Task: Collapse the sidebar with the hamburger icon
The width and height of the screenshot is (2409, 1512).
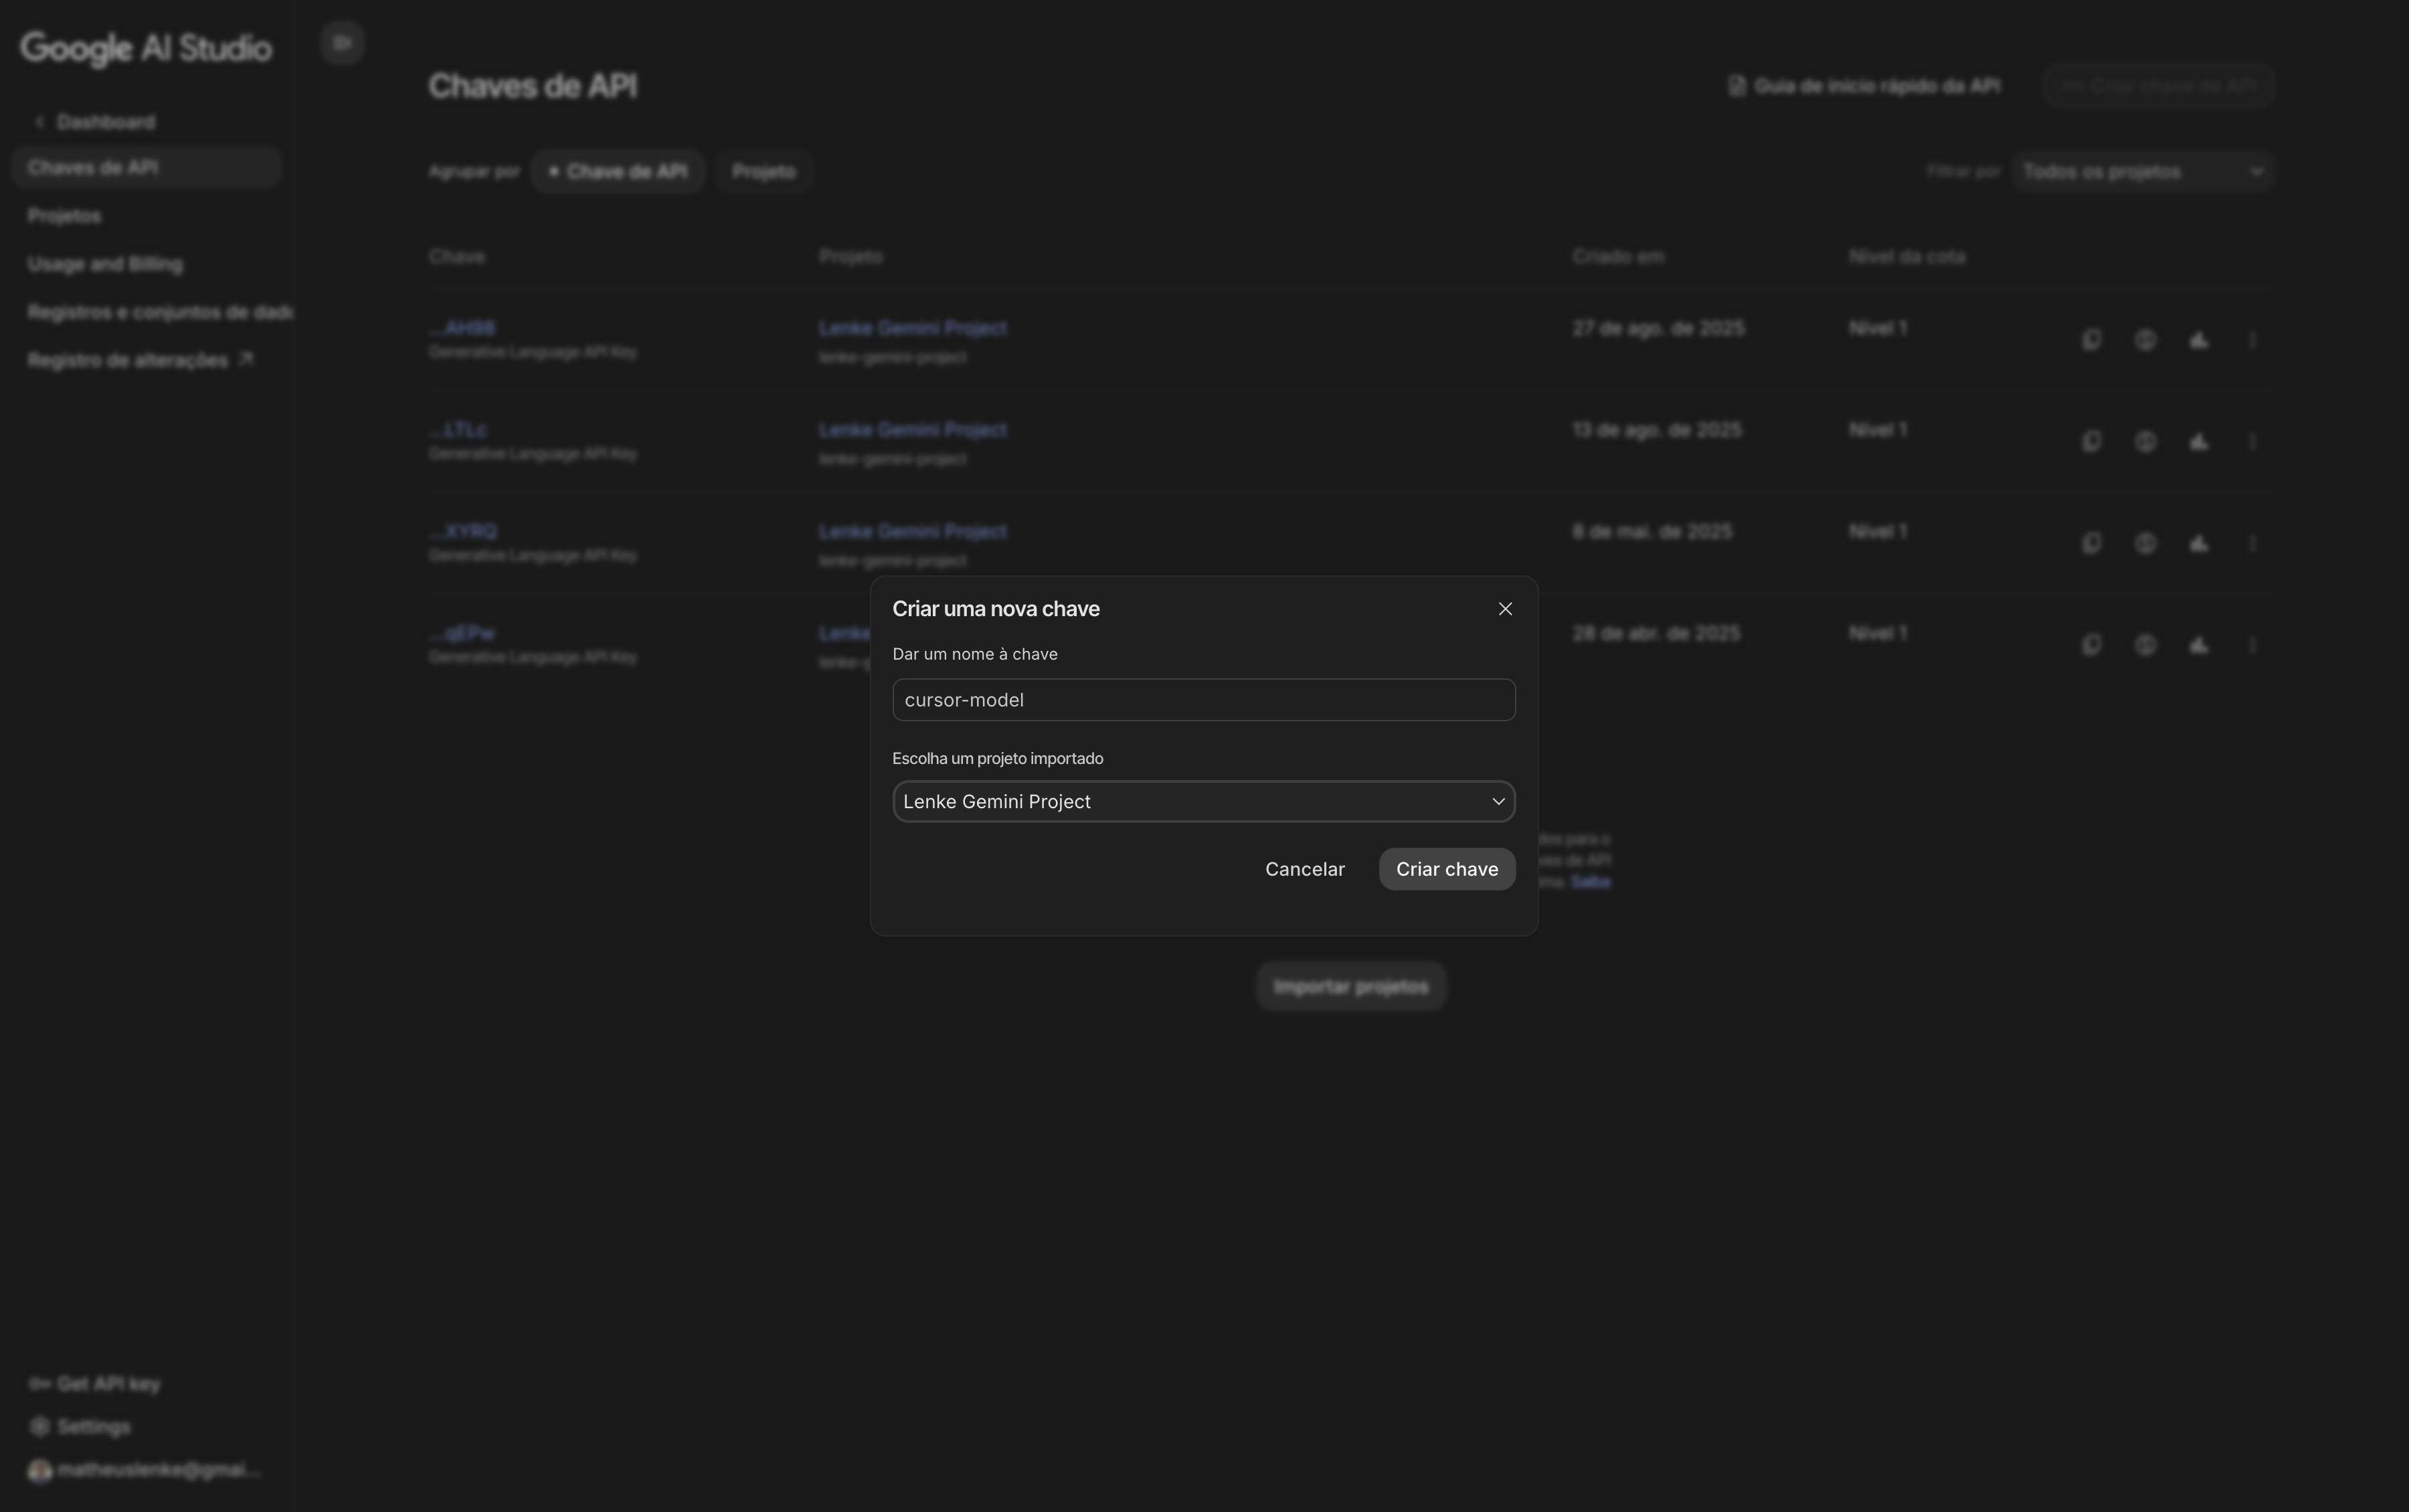Action: pyautogui.click(x=342, y=42)
